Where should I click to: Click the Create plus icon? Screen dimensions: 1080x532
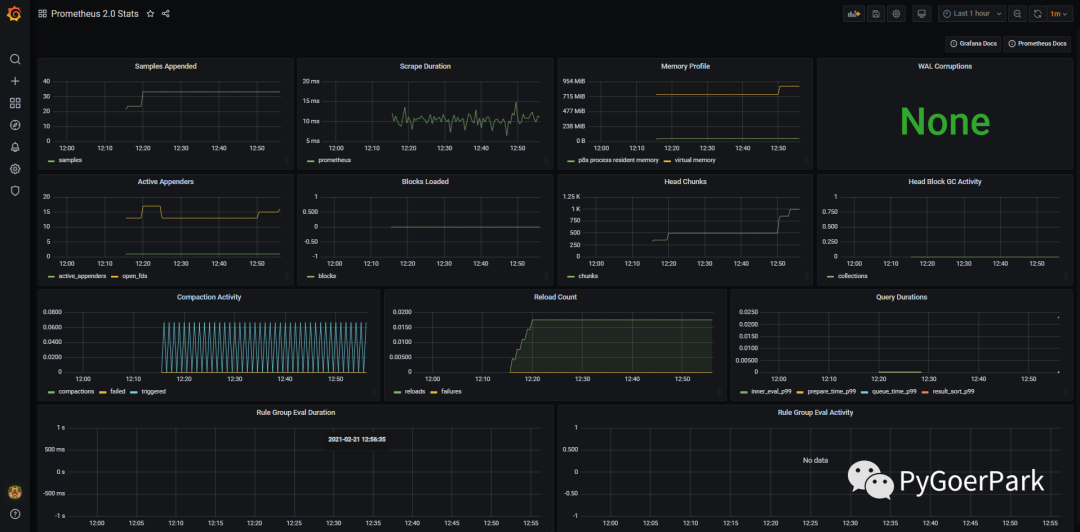click(15, 81)
